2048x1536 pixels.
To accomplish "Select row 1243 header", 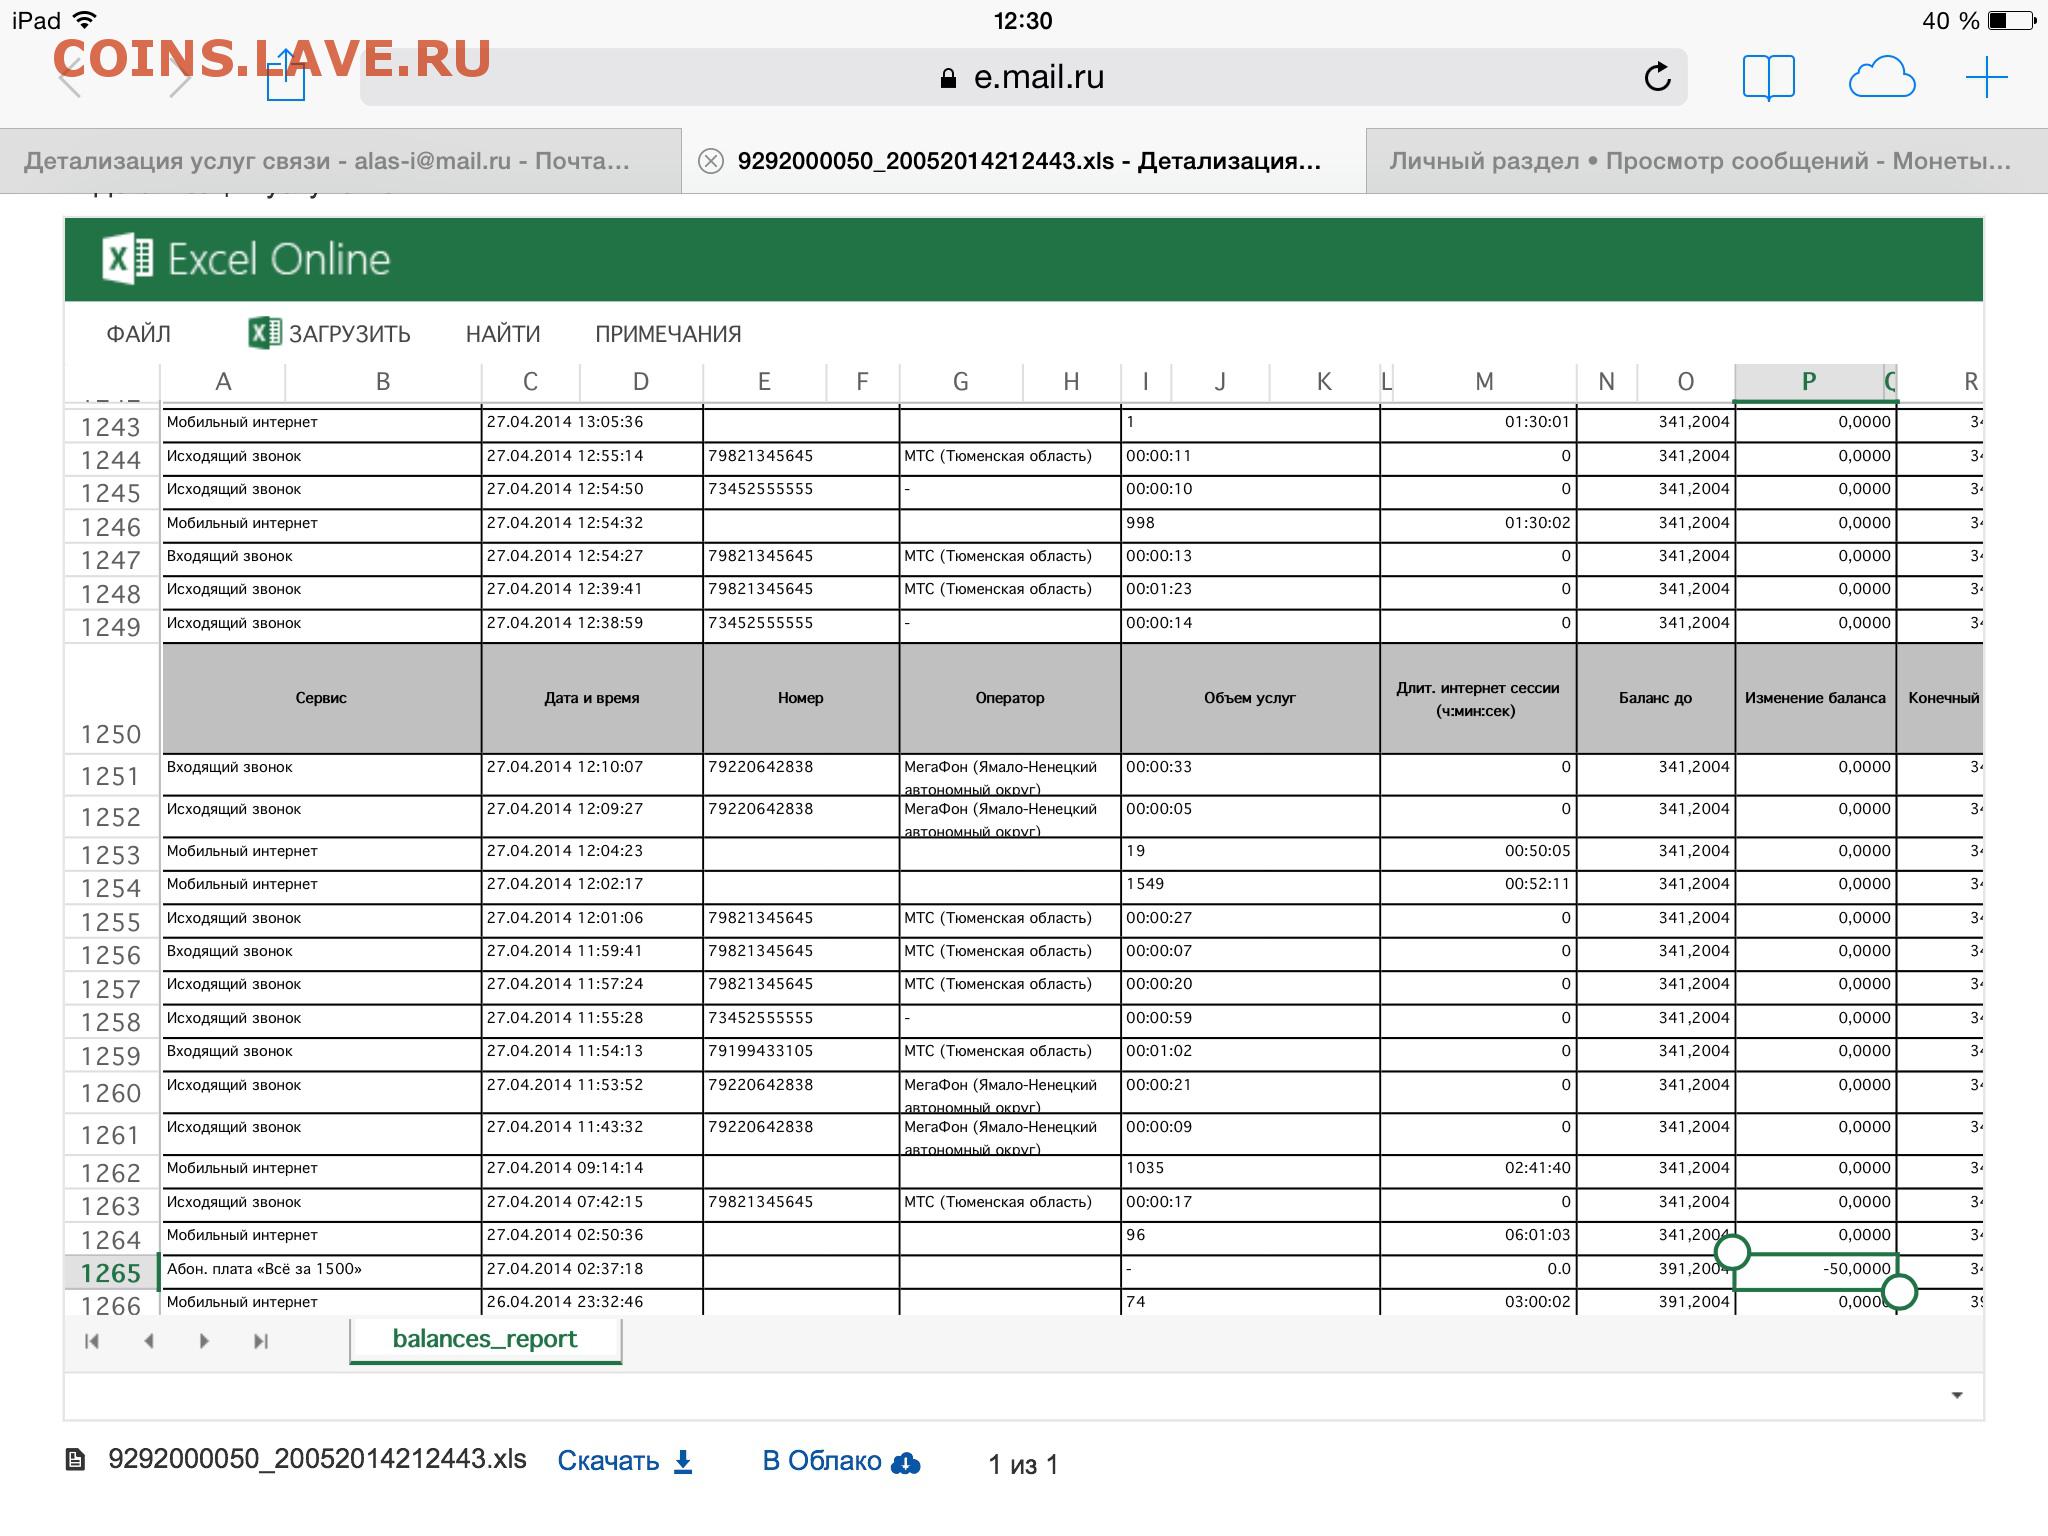I will [111, 426].
